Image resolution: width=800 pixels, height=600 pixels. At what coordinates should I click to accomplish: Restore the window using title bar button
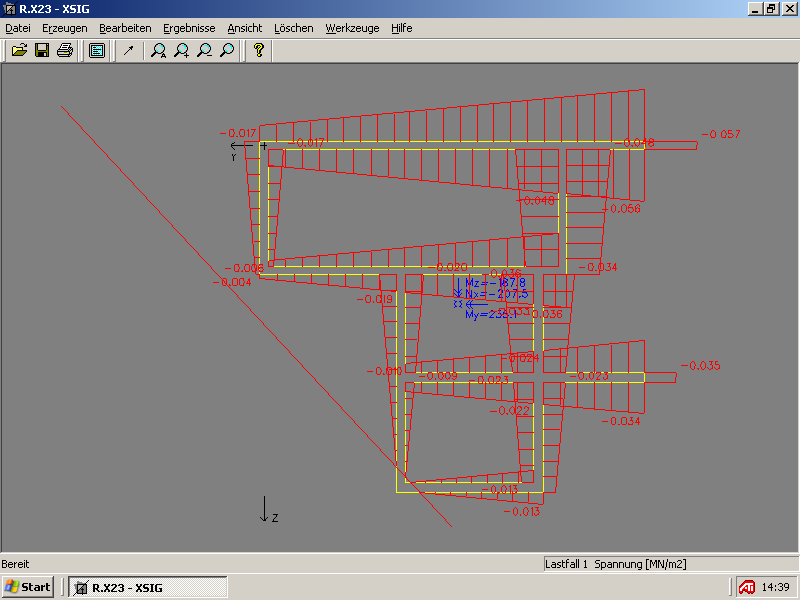(x=771, y=9)
